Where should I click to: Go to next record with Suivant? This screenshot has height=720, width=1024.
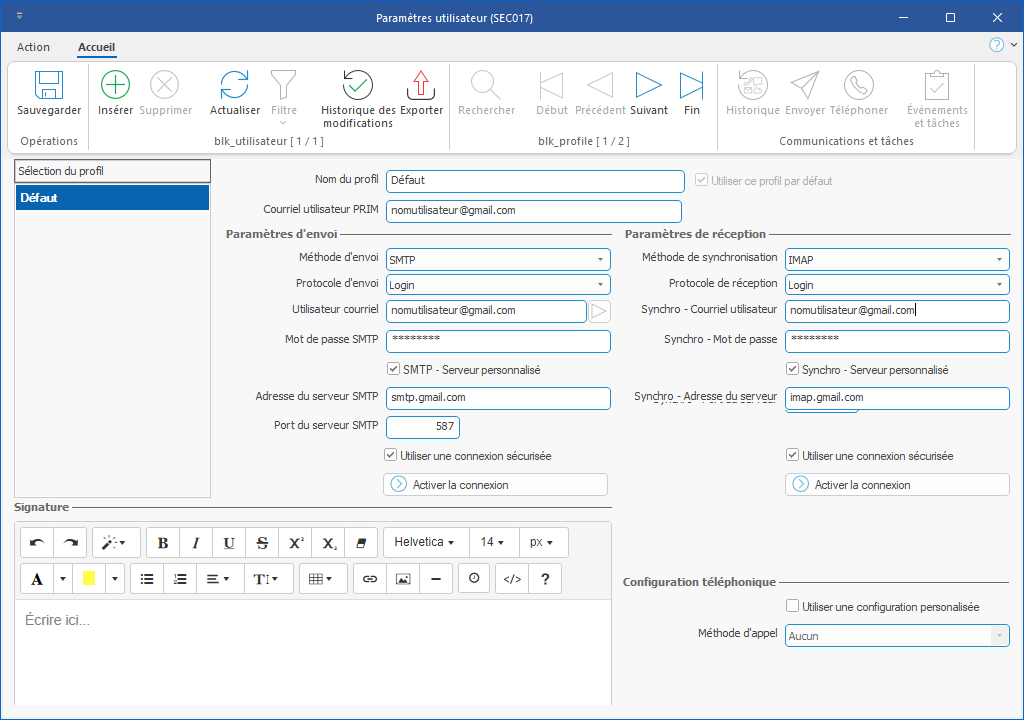pos(649,86)
